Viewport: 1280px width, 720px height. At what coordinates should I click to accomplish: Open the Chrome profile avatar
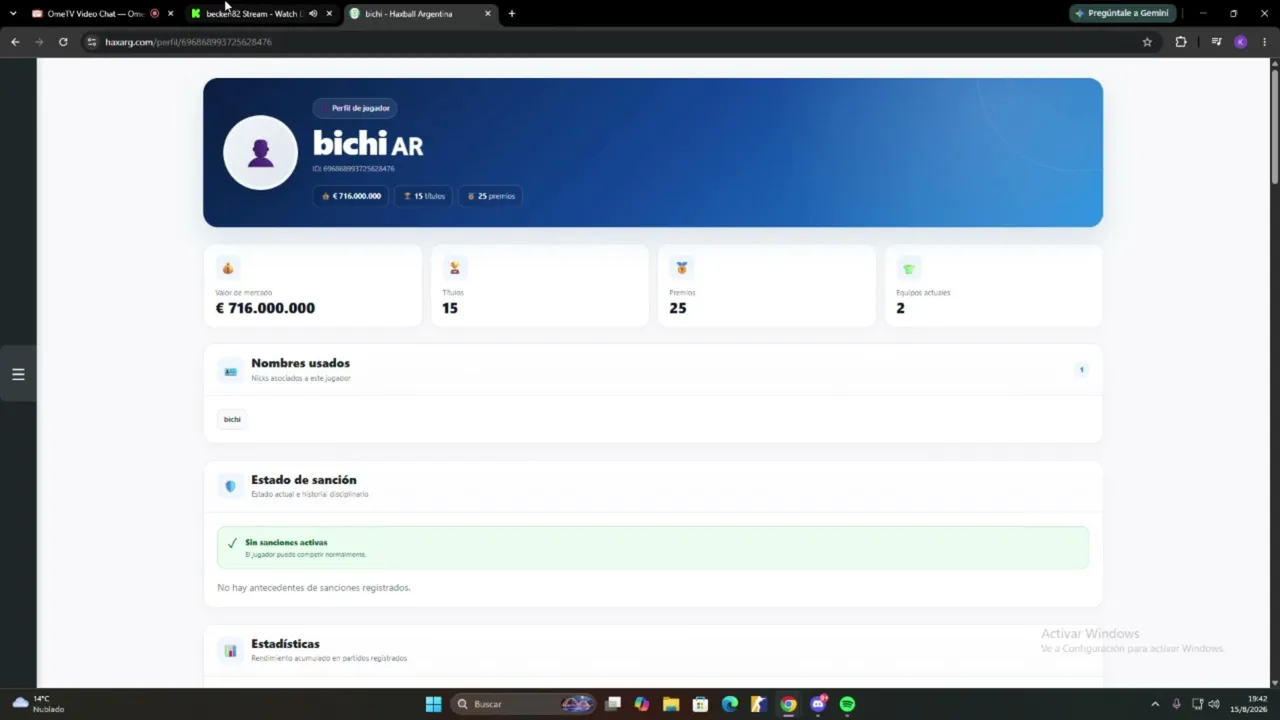click(1241, 42)
